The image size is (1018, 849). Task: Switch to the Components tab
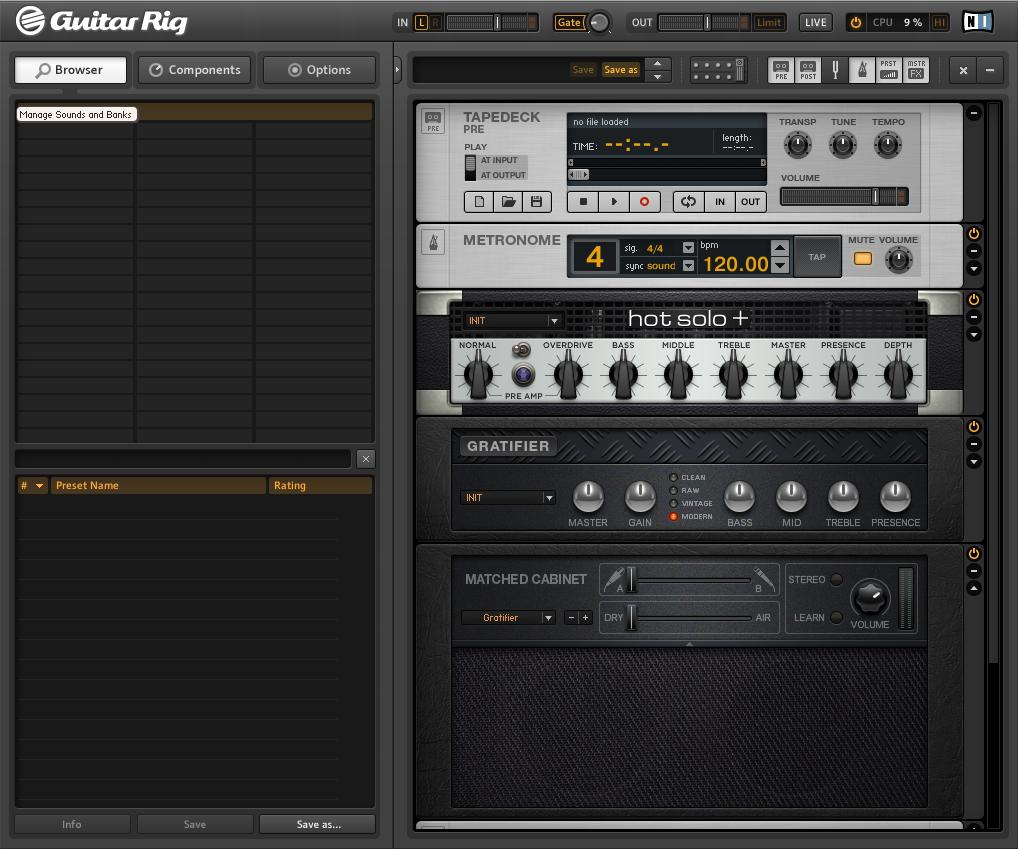click(195, 70)
